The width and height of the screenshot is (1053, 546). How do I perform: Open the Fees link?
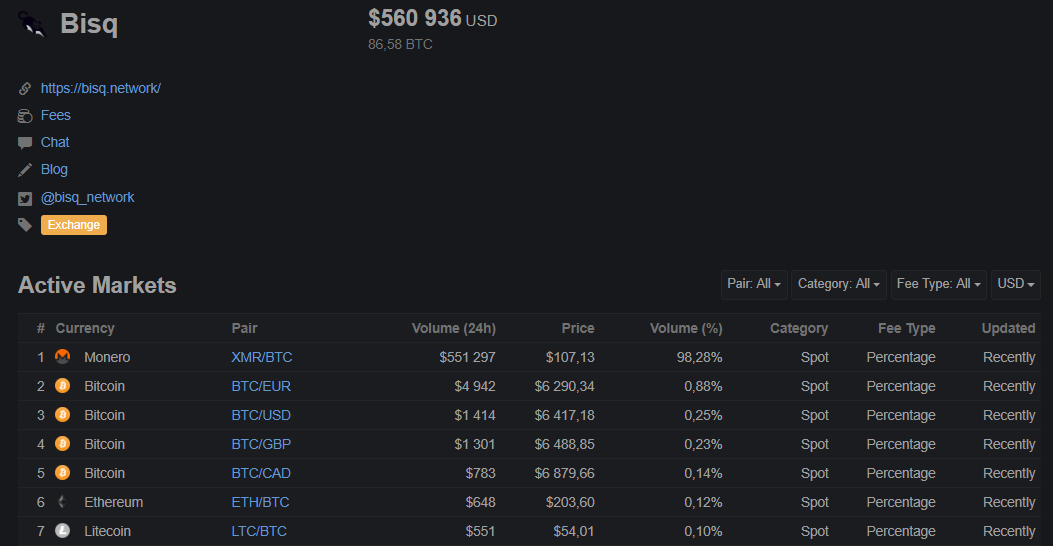56,115
